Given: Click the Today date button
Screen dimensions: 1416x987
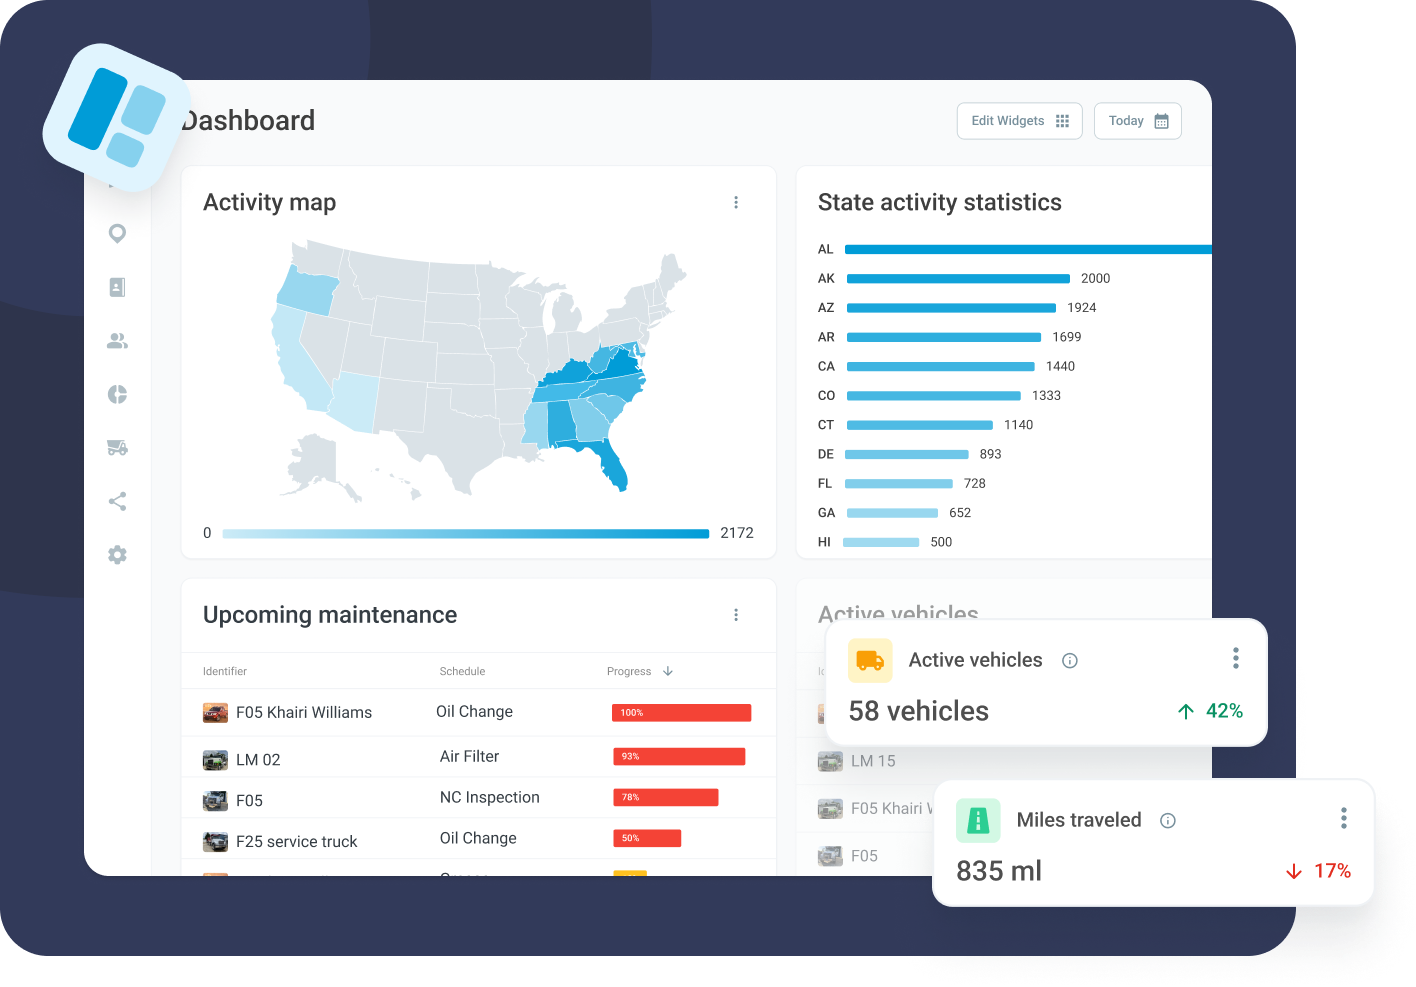Looking at the screenshot, I should pos(1137,121).
